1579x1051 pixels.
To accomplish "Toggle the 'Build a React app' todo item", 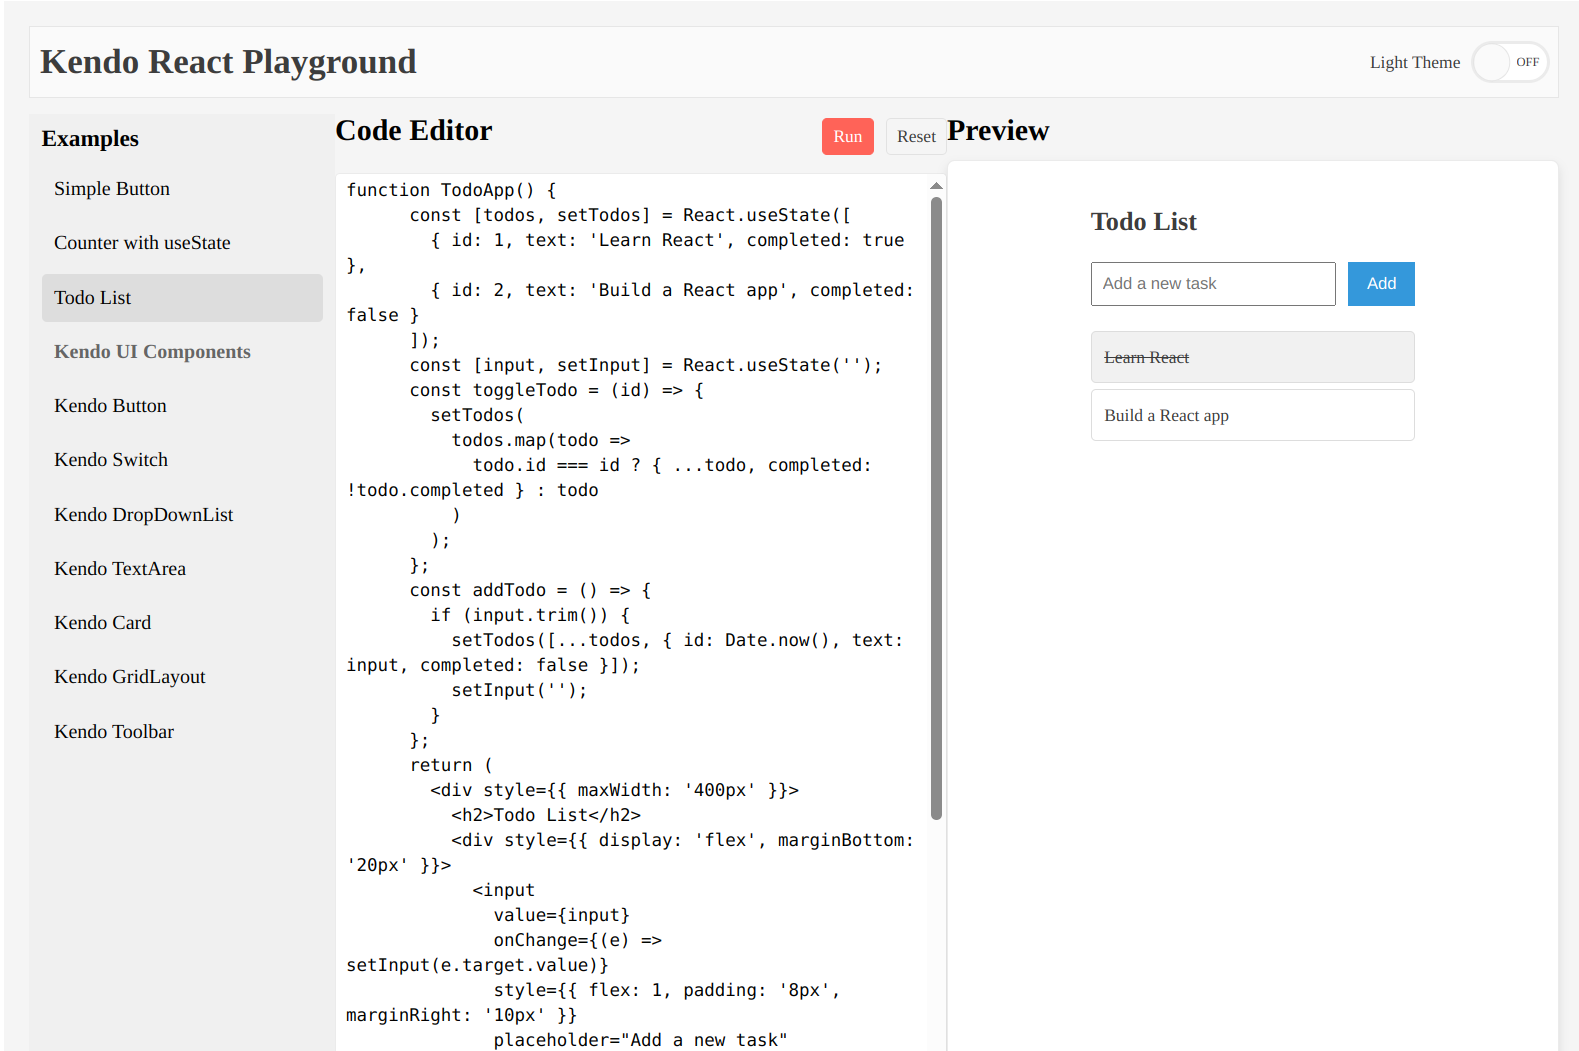I will pos(1252,415).
